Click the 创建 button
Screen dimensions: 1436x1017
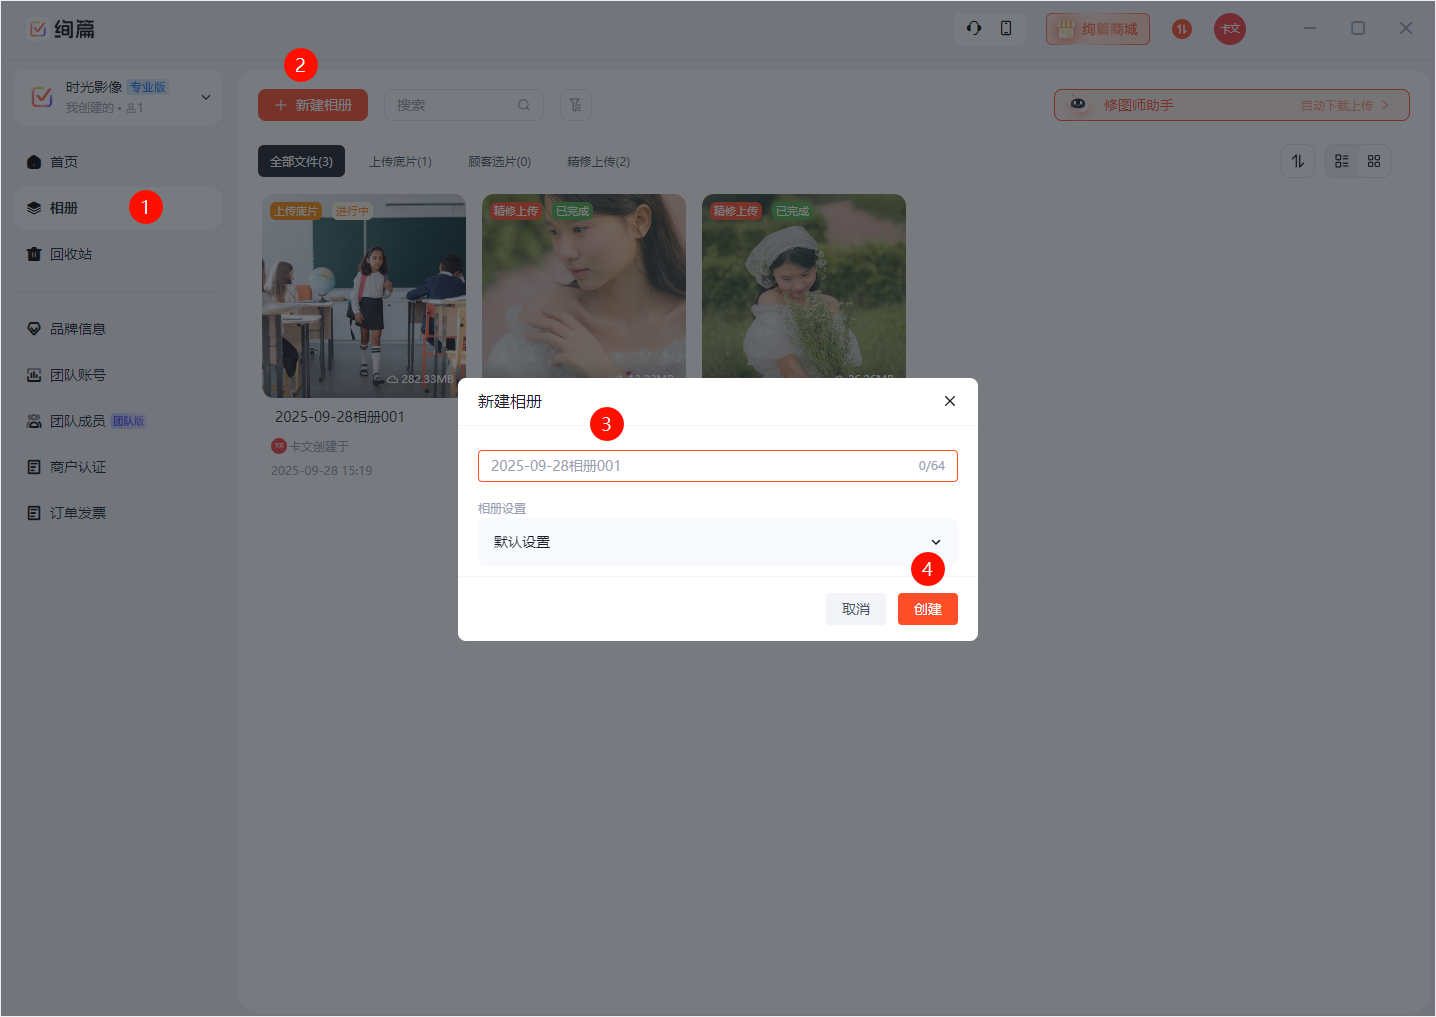[927, 609]
